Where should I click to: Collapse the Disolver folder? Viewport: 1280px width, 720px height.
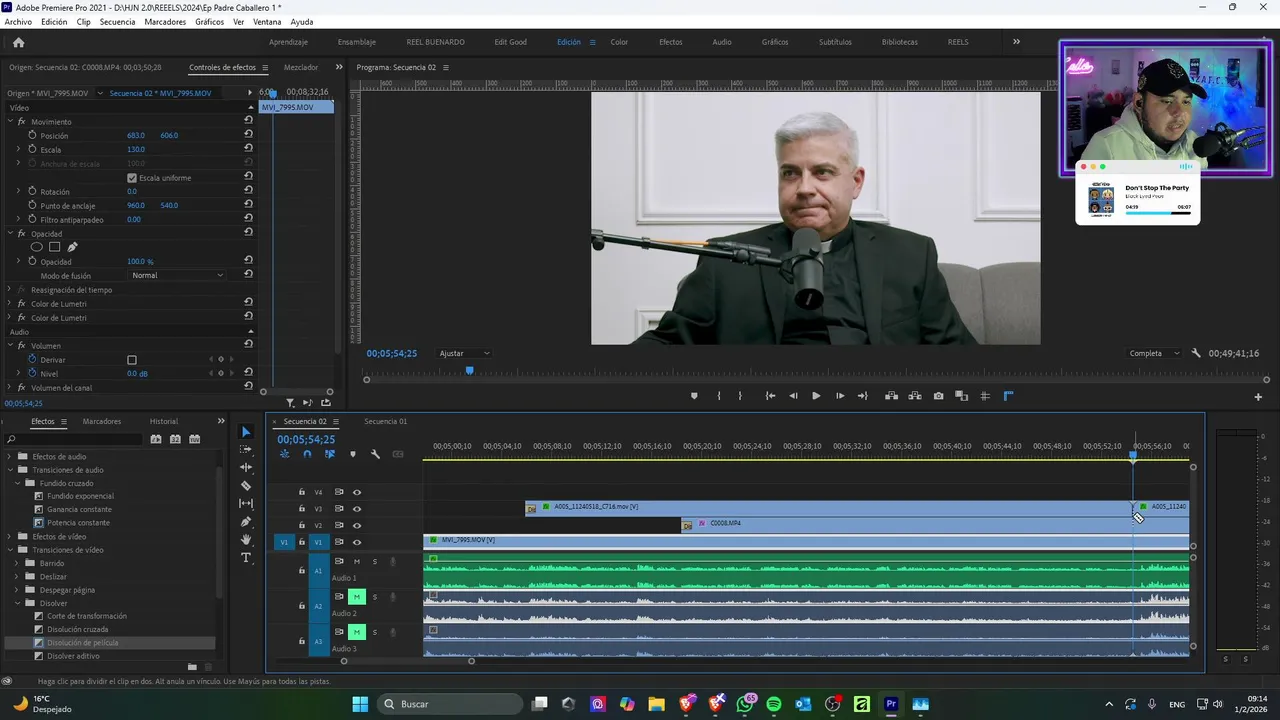point(18,603)
